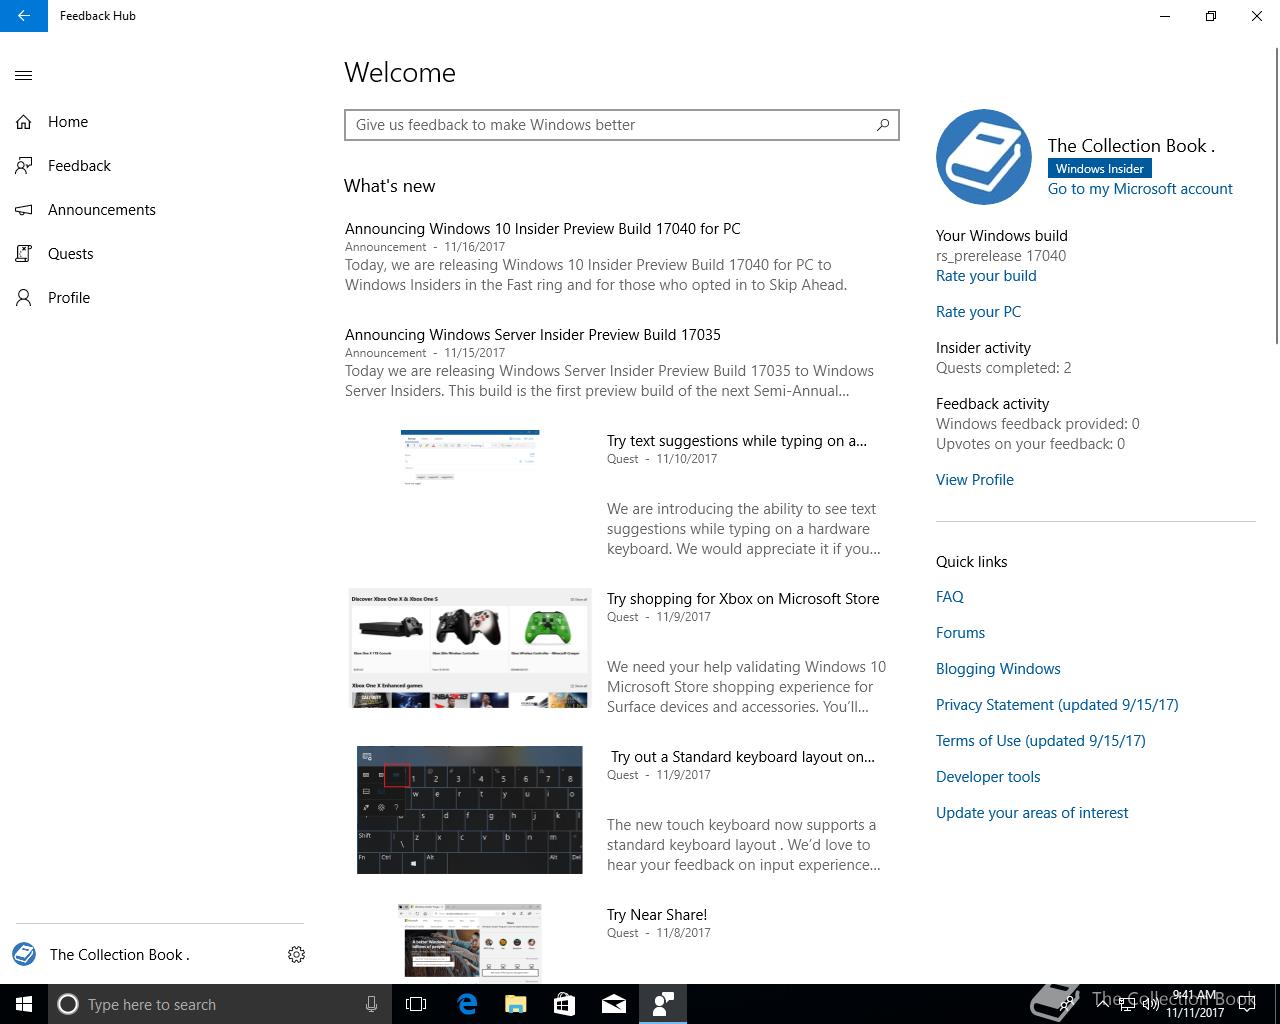This screenshot has height=1024, width=1280.
Task: Select Home in the navigation pane
Action: [68, 122]
